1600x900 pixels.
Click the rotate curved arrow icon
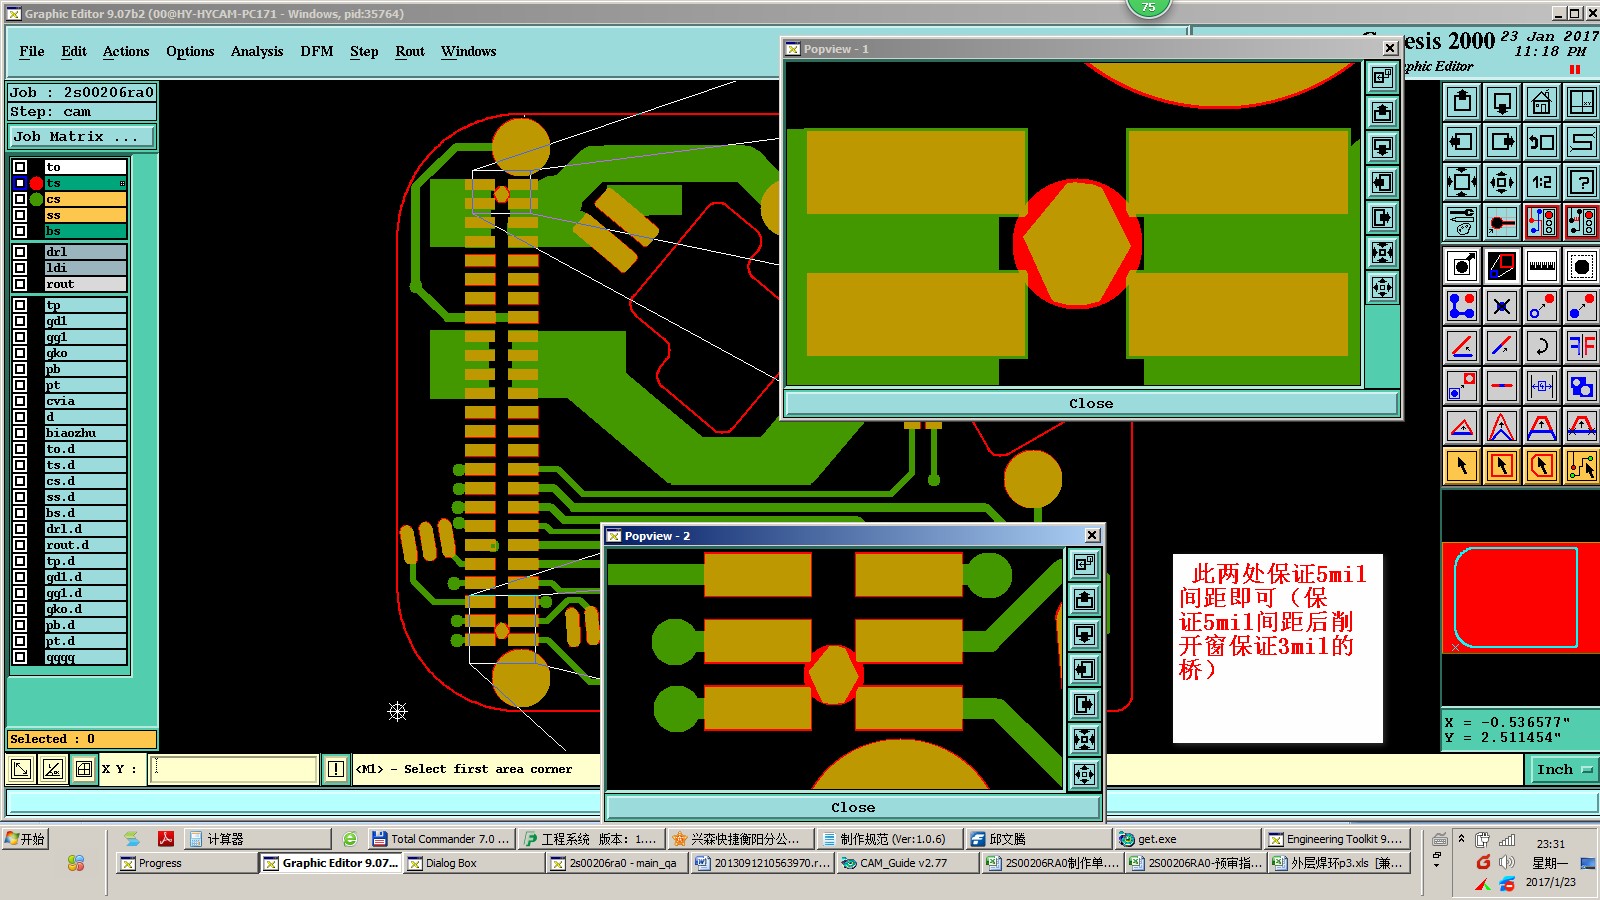[x=1542, y=346]
